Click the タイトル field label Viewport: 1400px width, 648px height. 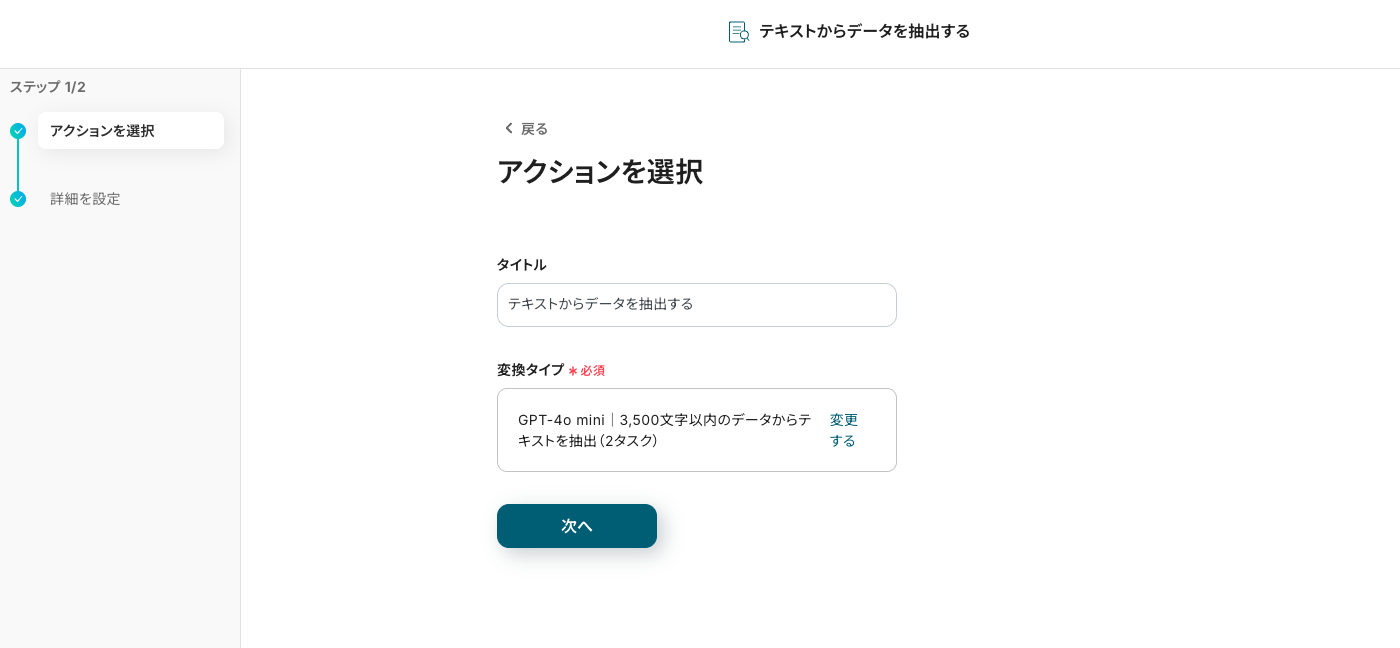coord(521,265)
